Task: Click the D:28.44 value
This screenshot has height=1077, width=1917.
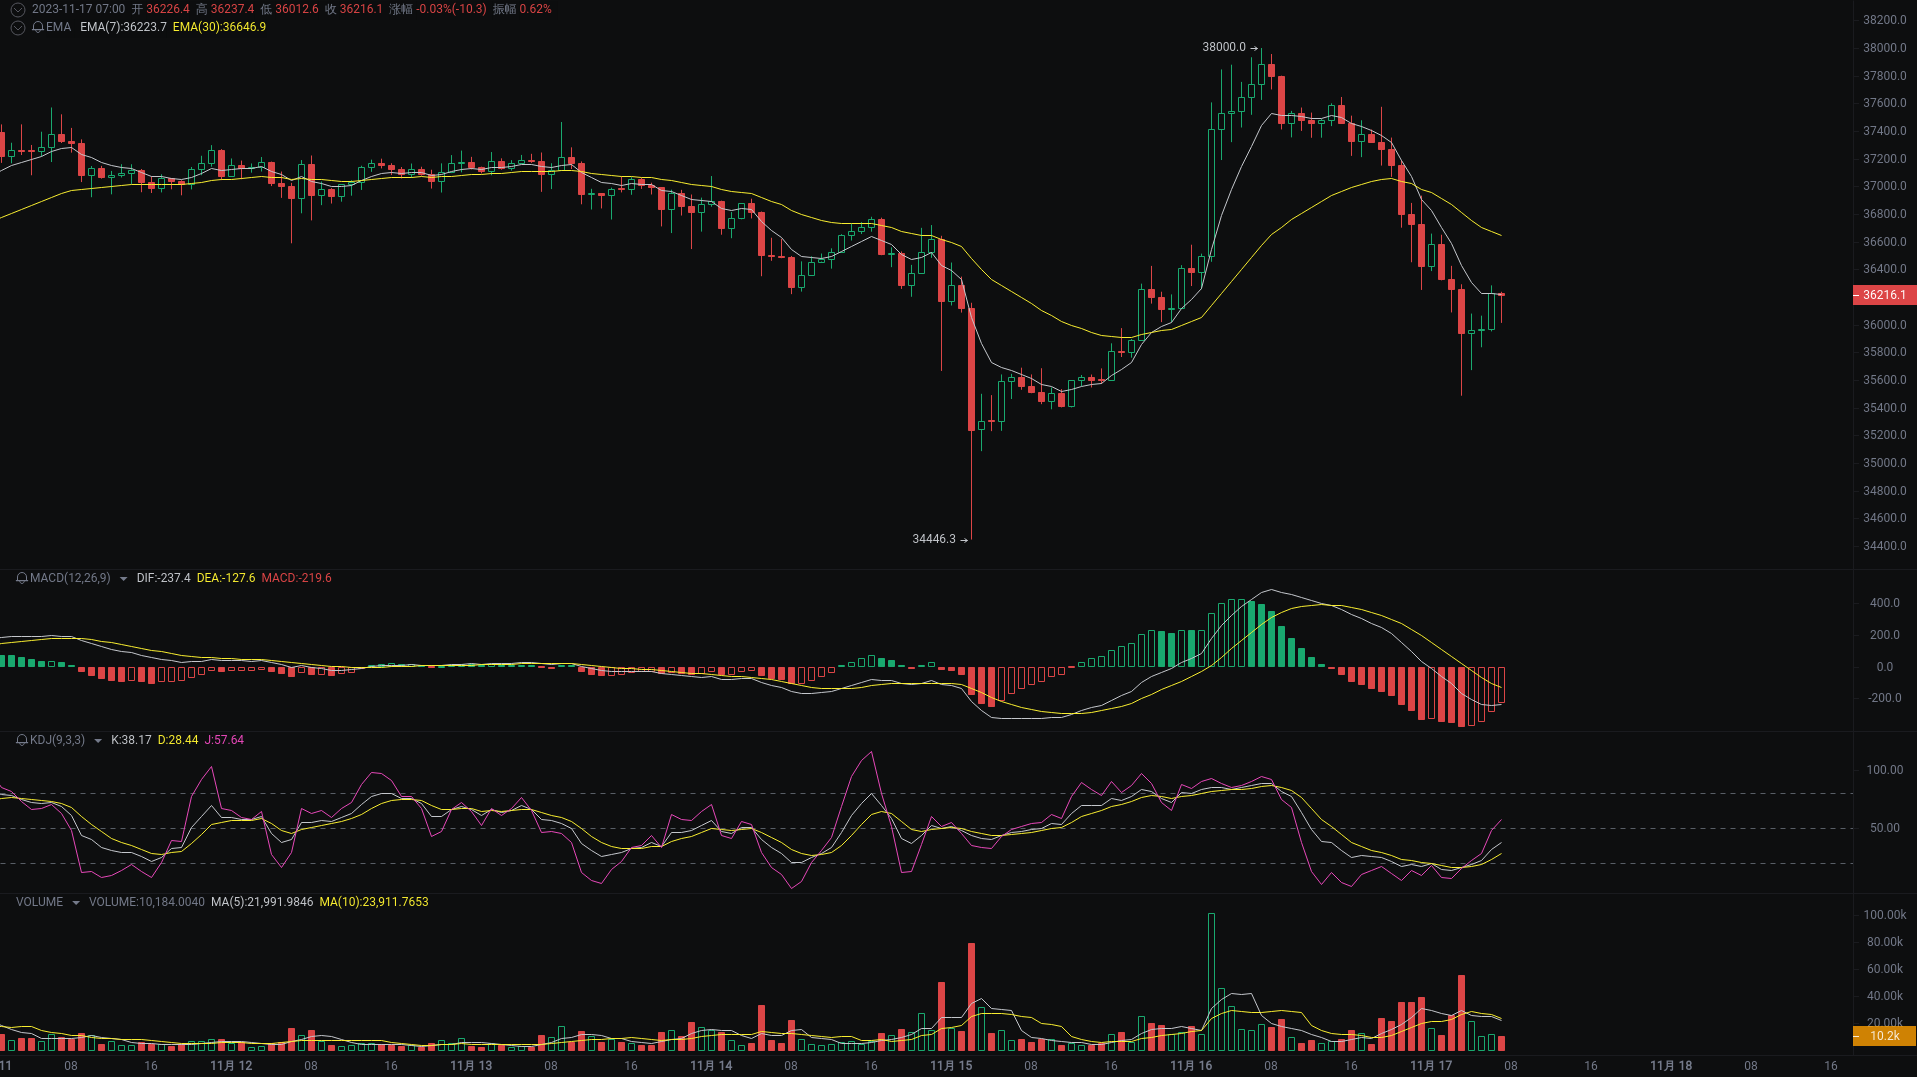Action: coord(178,740)
